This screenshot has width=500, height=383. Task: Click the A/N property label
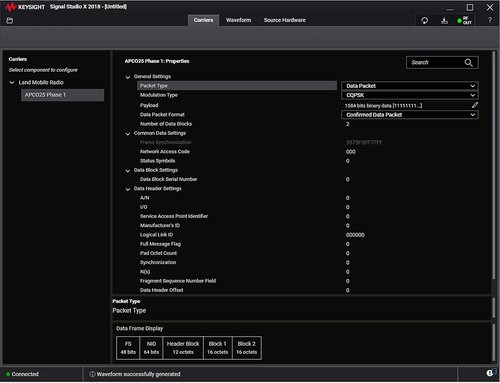144,198
